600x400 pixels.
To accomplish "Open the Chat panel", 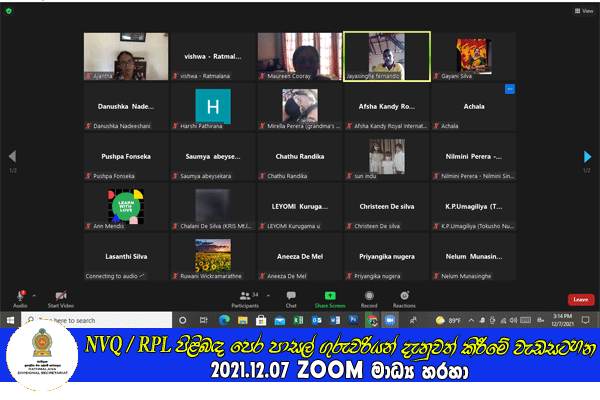I will [291, 299].
